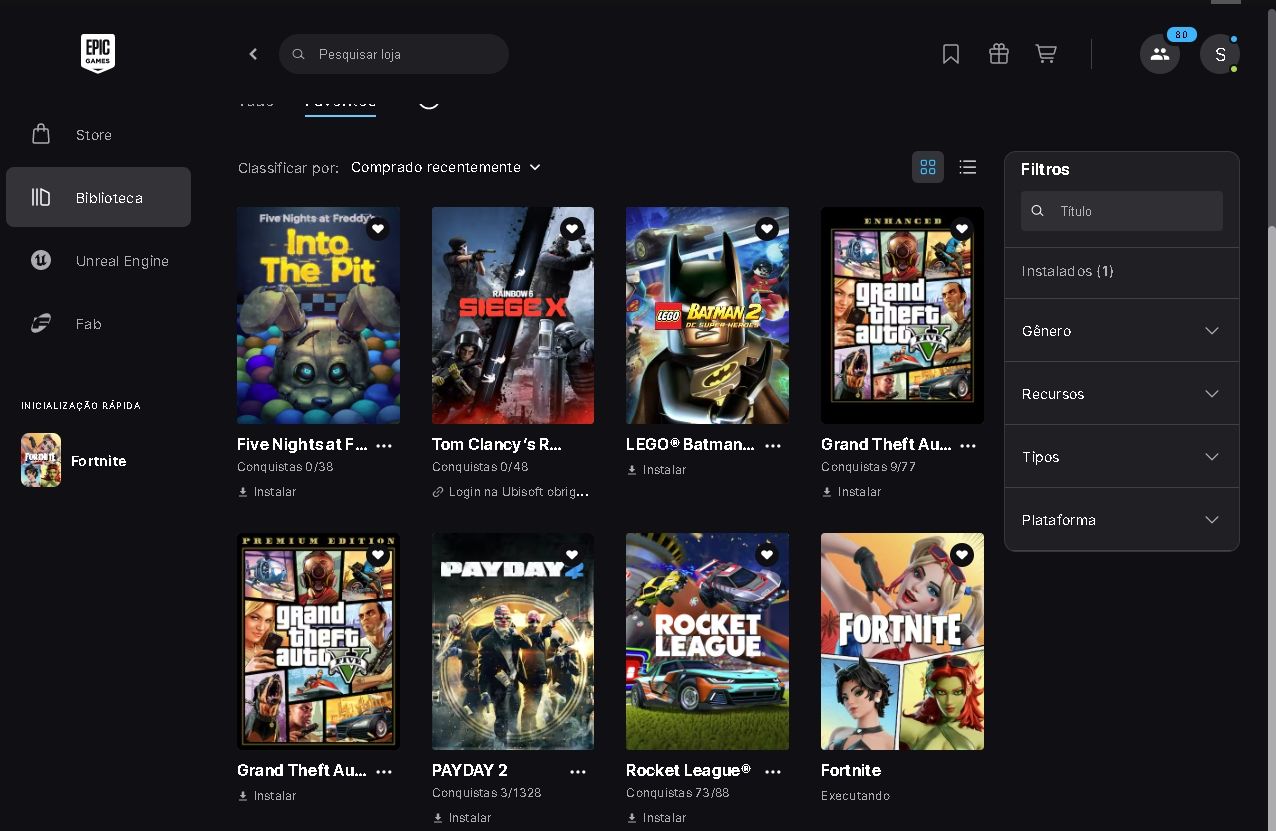Switch to grid view
Image resolution: width=1276 pixels, height=831 pixels.
(x=928, y=167)
